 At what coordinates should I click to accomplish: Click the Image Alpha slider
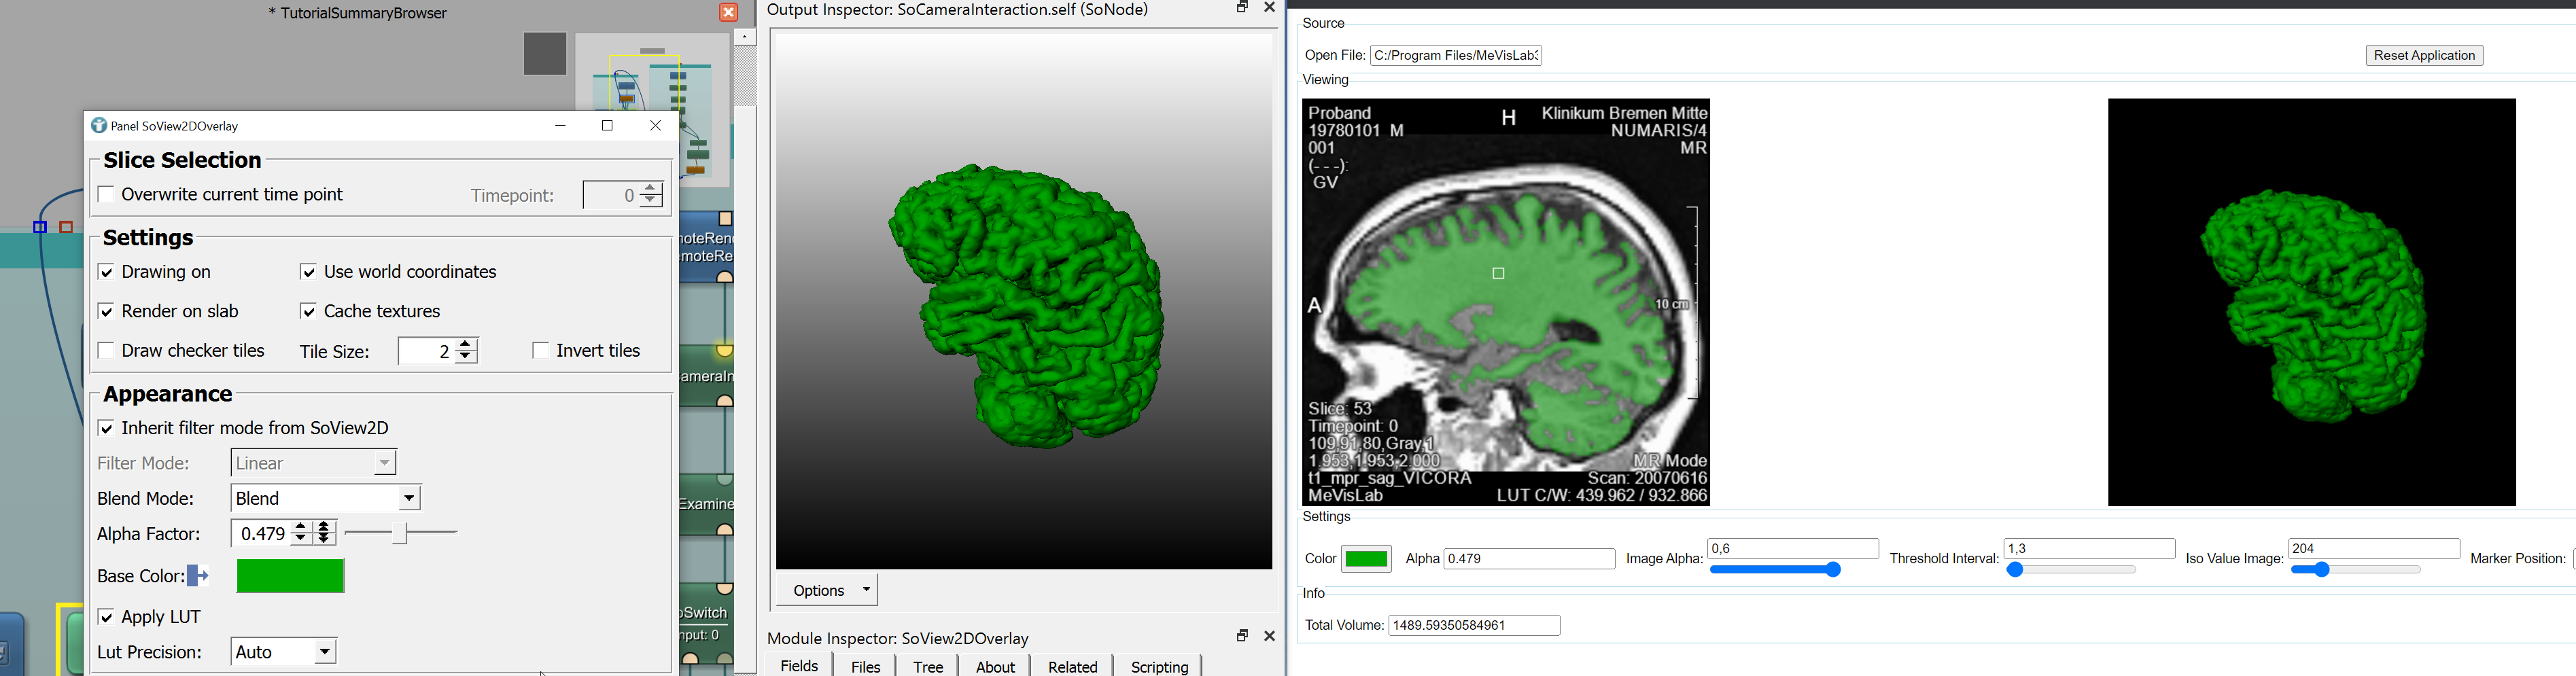pyautogui.click(x=1775, y=570)
